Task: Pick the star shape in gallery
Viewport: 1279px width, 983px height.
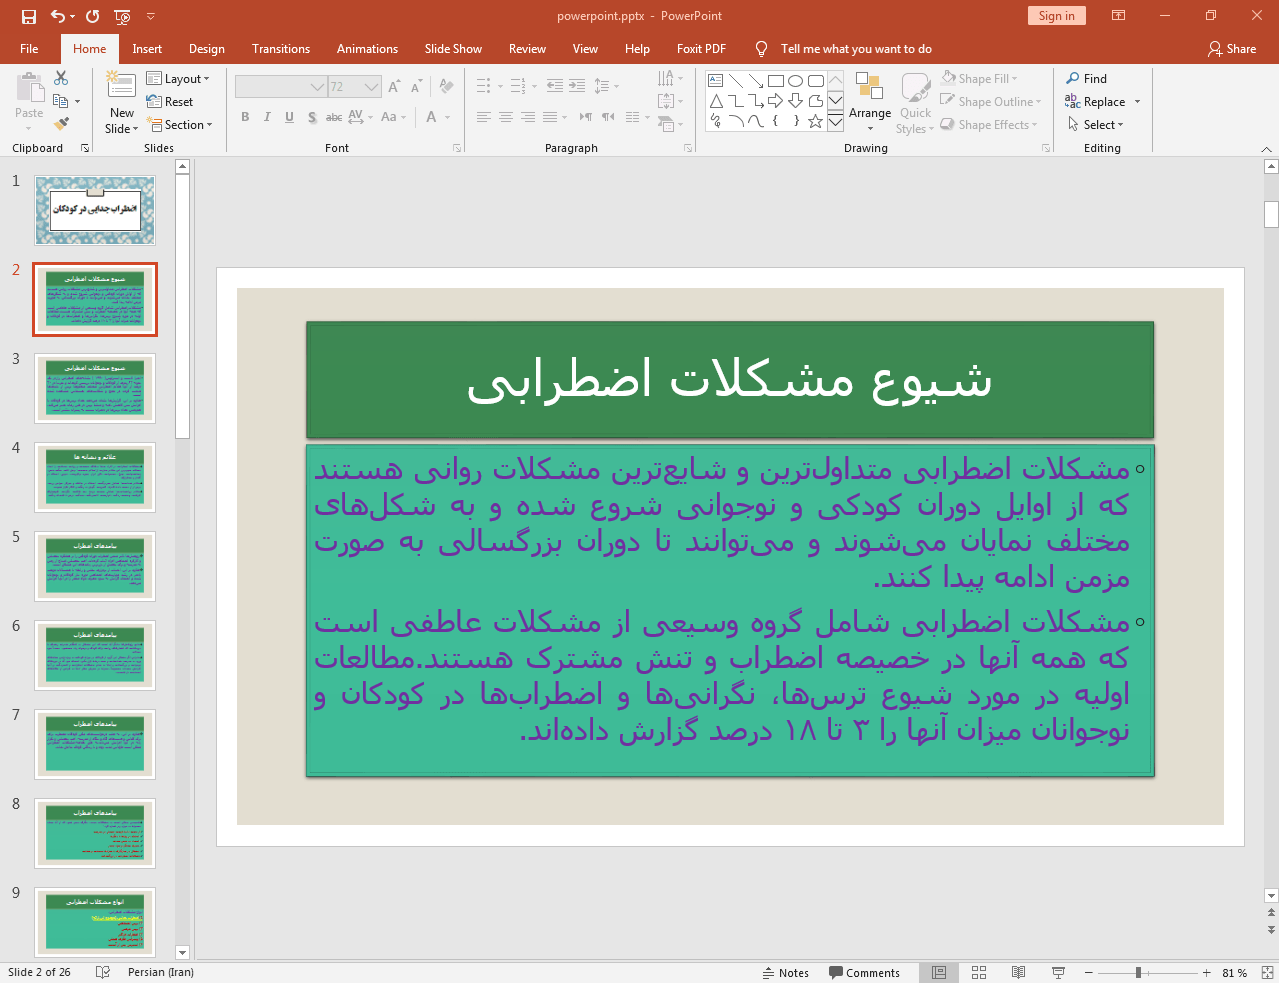Action: [x=816, y=121]
